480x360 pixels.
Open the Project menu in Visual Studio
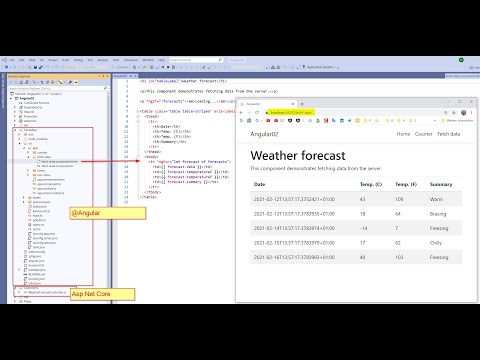pos(53,60)
